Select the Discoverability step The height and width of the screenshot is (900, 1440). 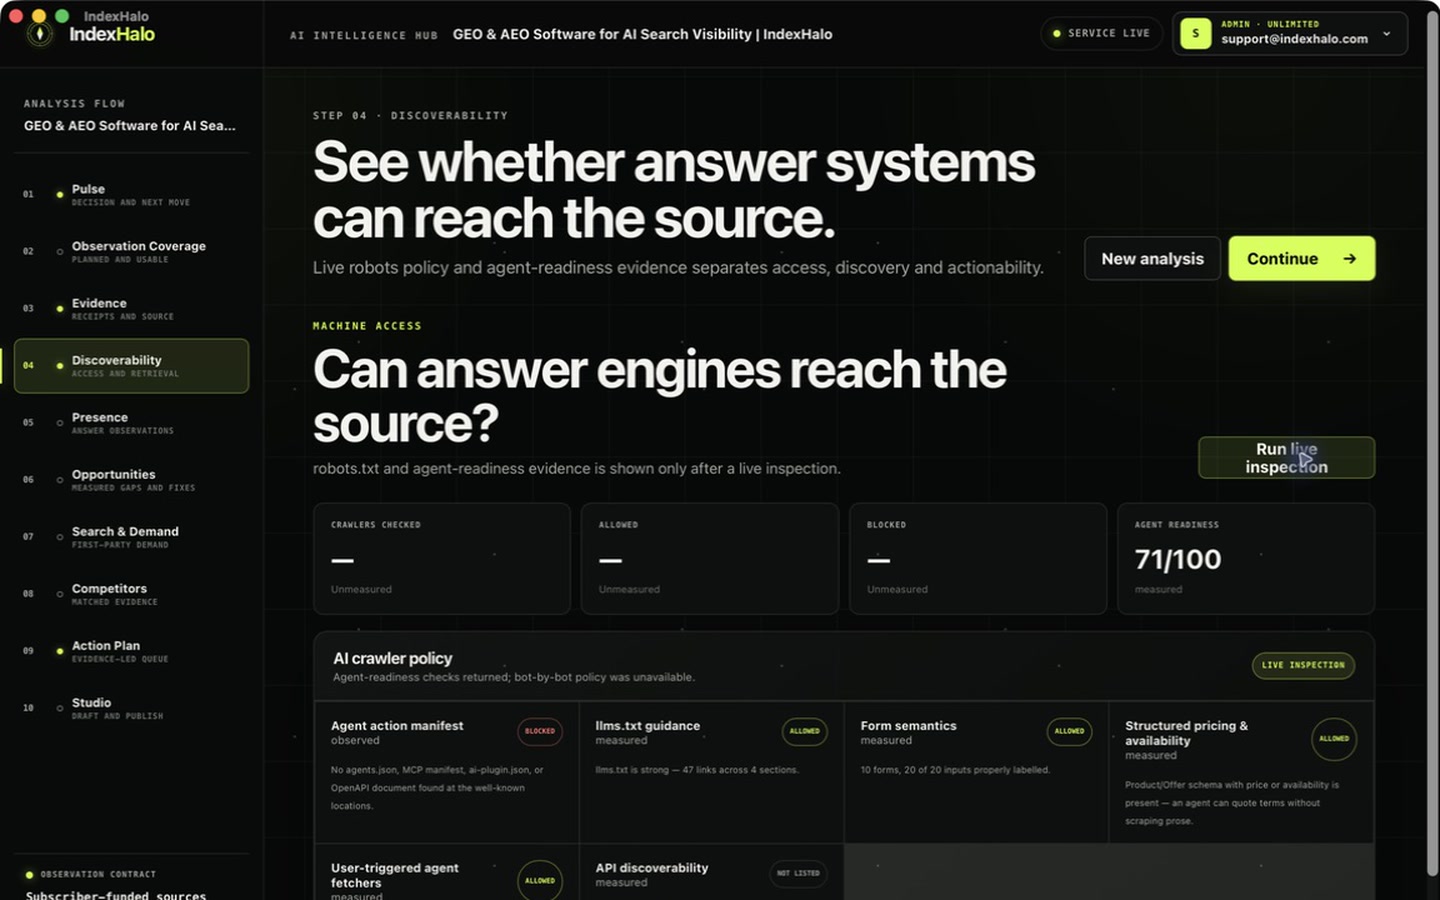[x=131, y=365]
